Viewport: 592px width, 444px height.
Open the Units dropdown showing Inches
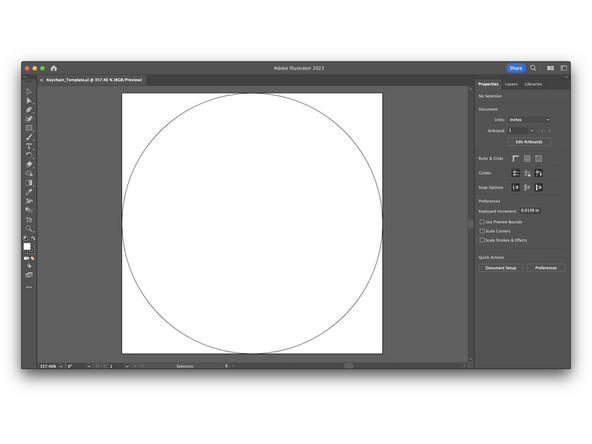[x=529, y=120]
